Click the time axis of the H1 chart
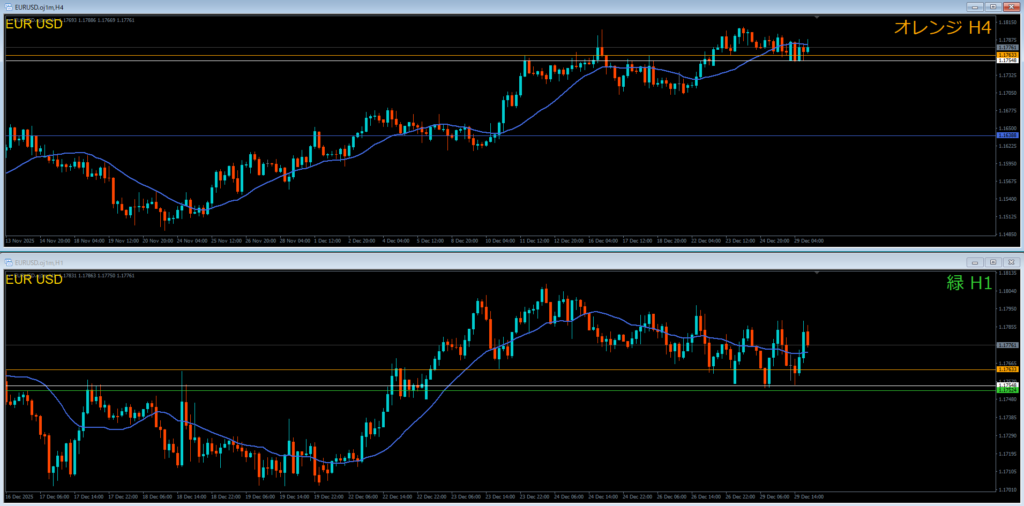This screenshot has width=1024, height=506. (x=500, y=496)
